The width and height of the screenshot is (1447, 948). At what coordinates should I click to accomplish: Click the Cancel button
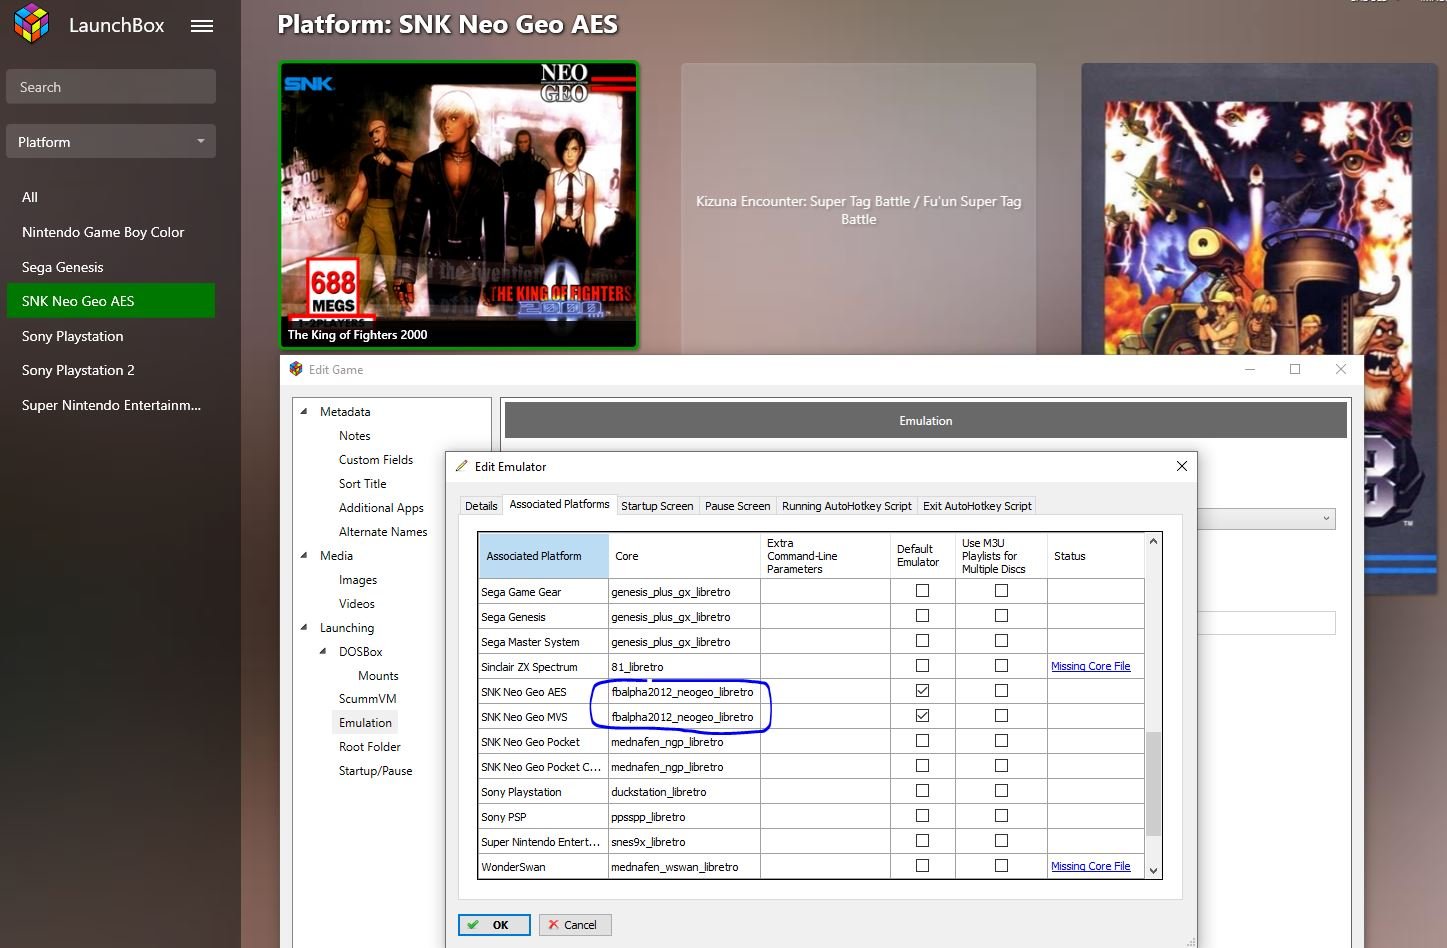tap(575, 925)
